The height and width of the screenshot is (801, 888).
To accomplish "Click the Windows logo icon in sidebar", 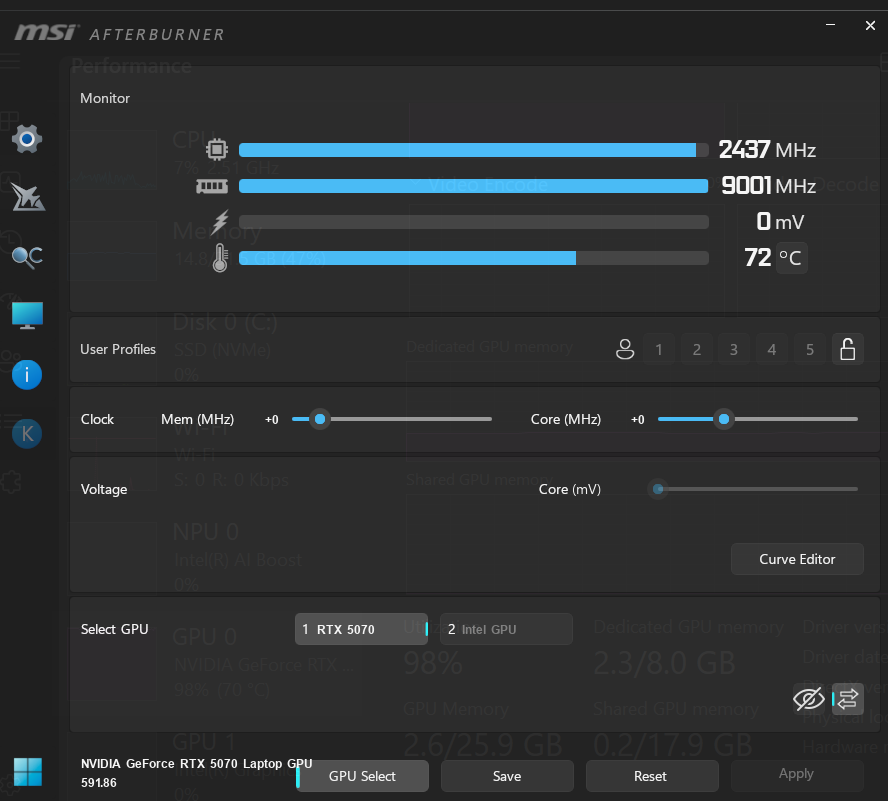I will coord(27,772).
